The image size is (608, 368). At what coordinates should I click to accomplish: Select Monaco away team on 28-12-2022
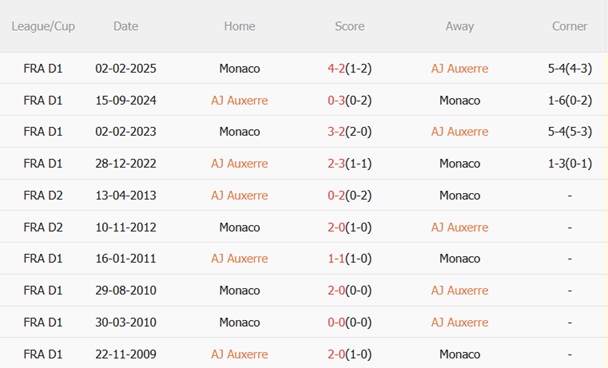click(x=459, y=164)
